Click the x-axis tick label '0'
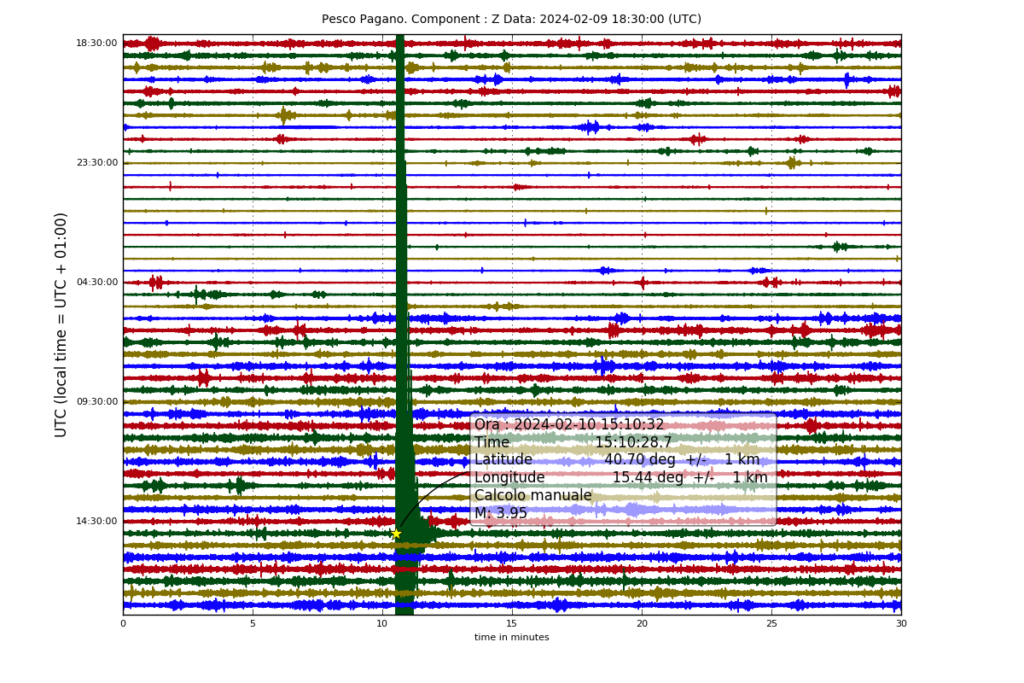The width and height of the screenshot is (1024, 683). pyautogui.click(x=123, y=624)
